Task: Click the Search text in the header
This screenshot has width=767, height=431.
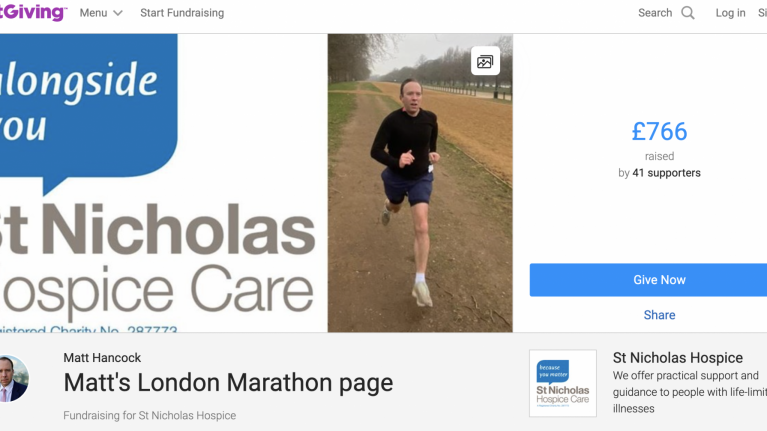Action: pyautogui.click(x=654, y=13)
